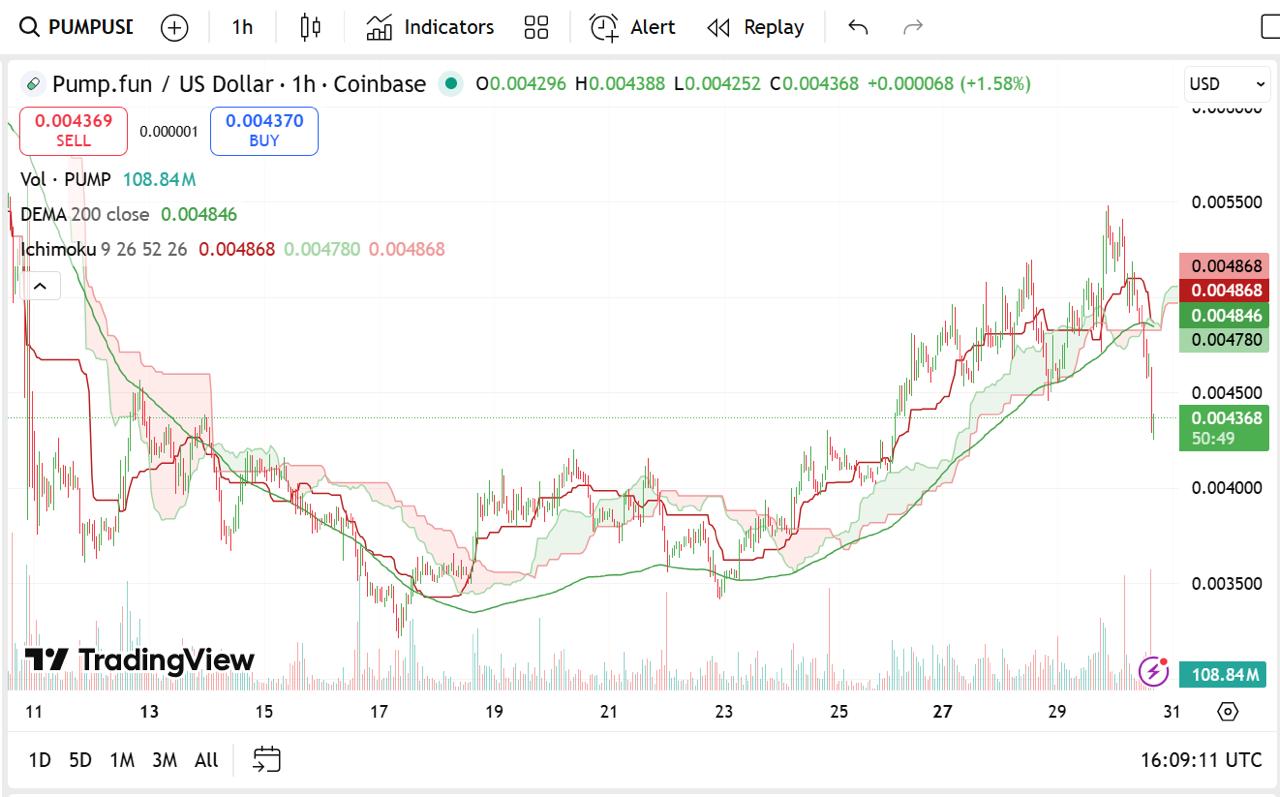Start bar Replay mode
This screenshot has width=1280, height=797.
click(x=756, y=27)
